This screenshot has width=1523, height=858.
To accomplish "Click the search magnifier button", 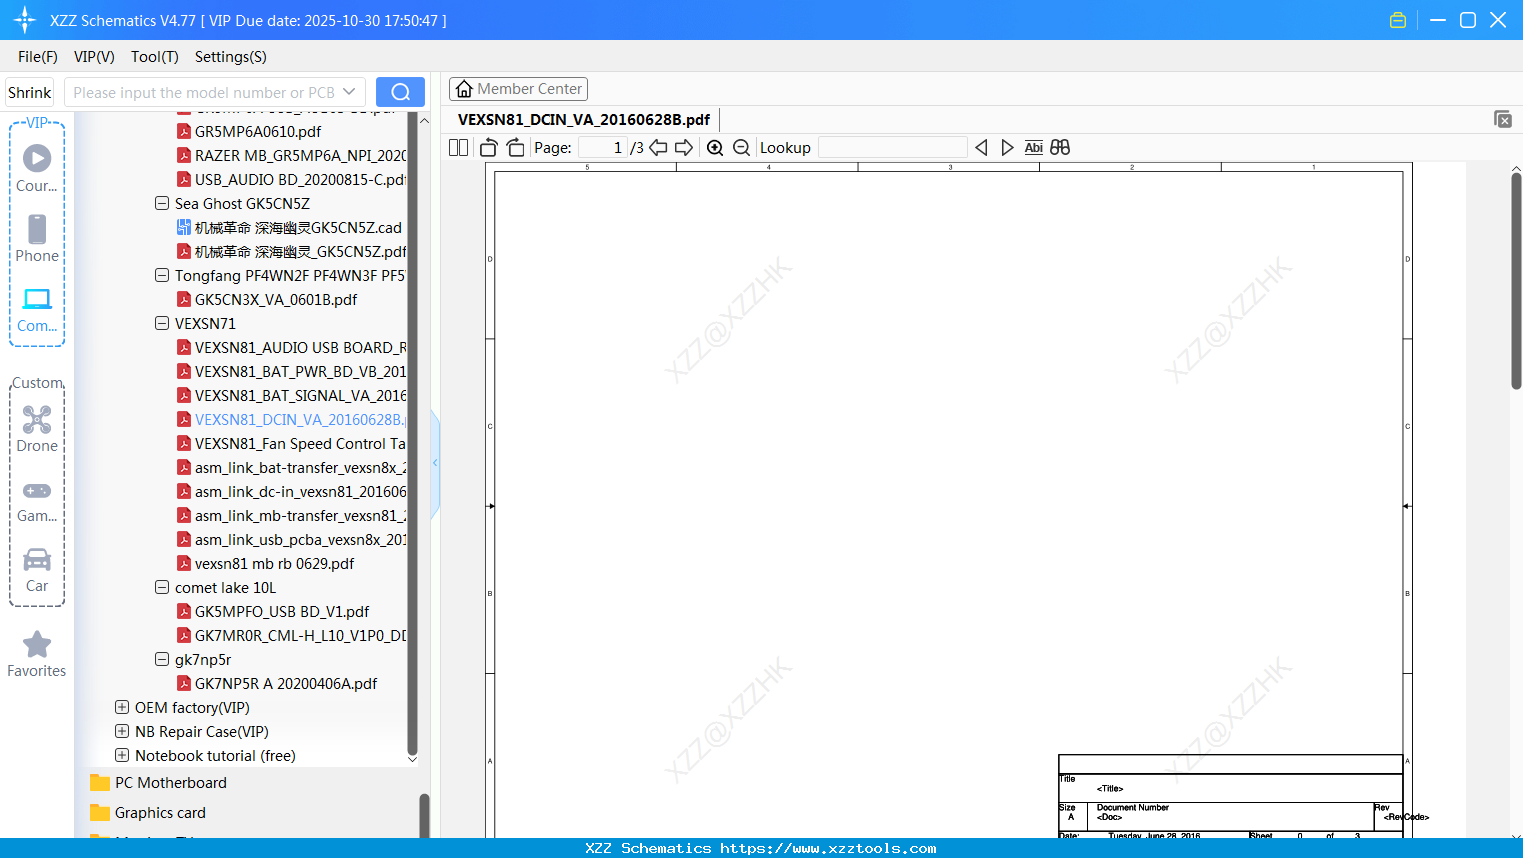I will 400,92.
